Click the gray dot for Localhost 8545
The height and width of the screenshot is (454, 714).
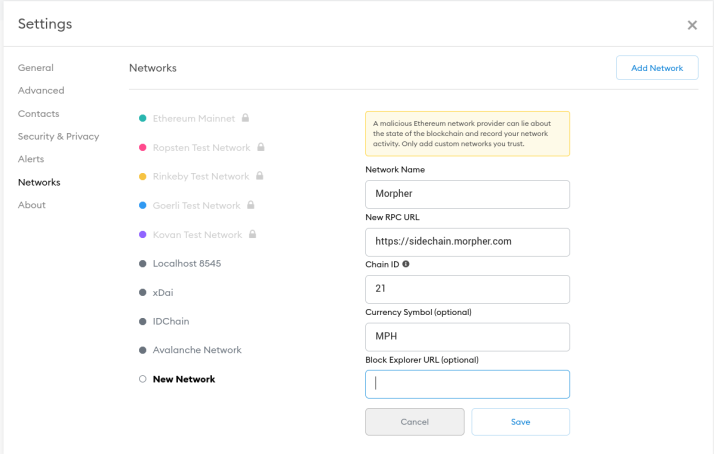click(x=143, y=264)
